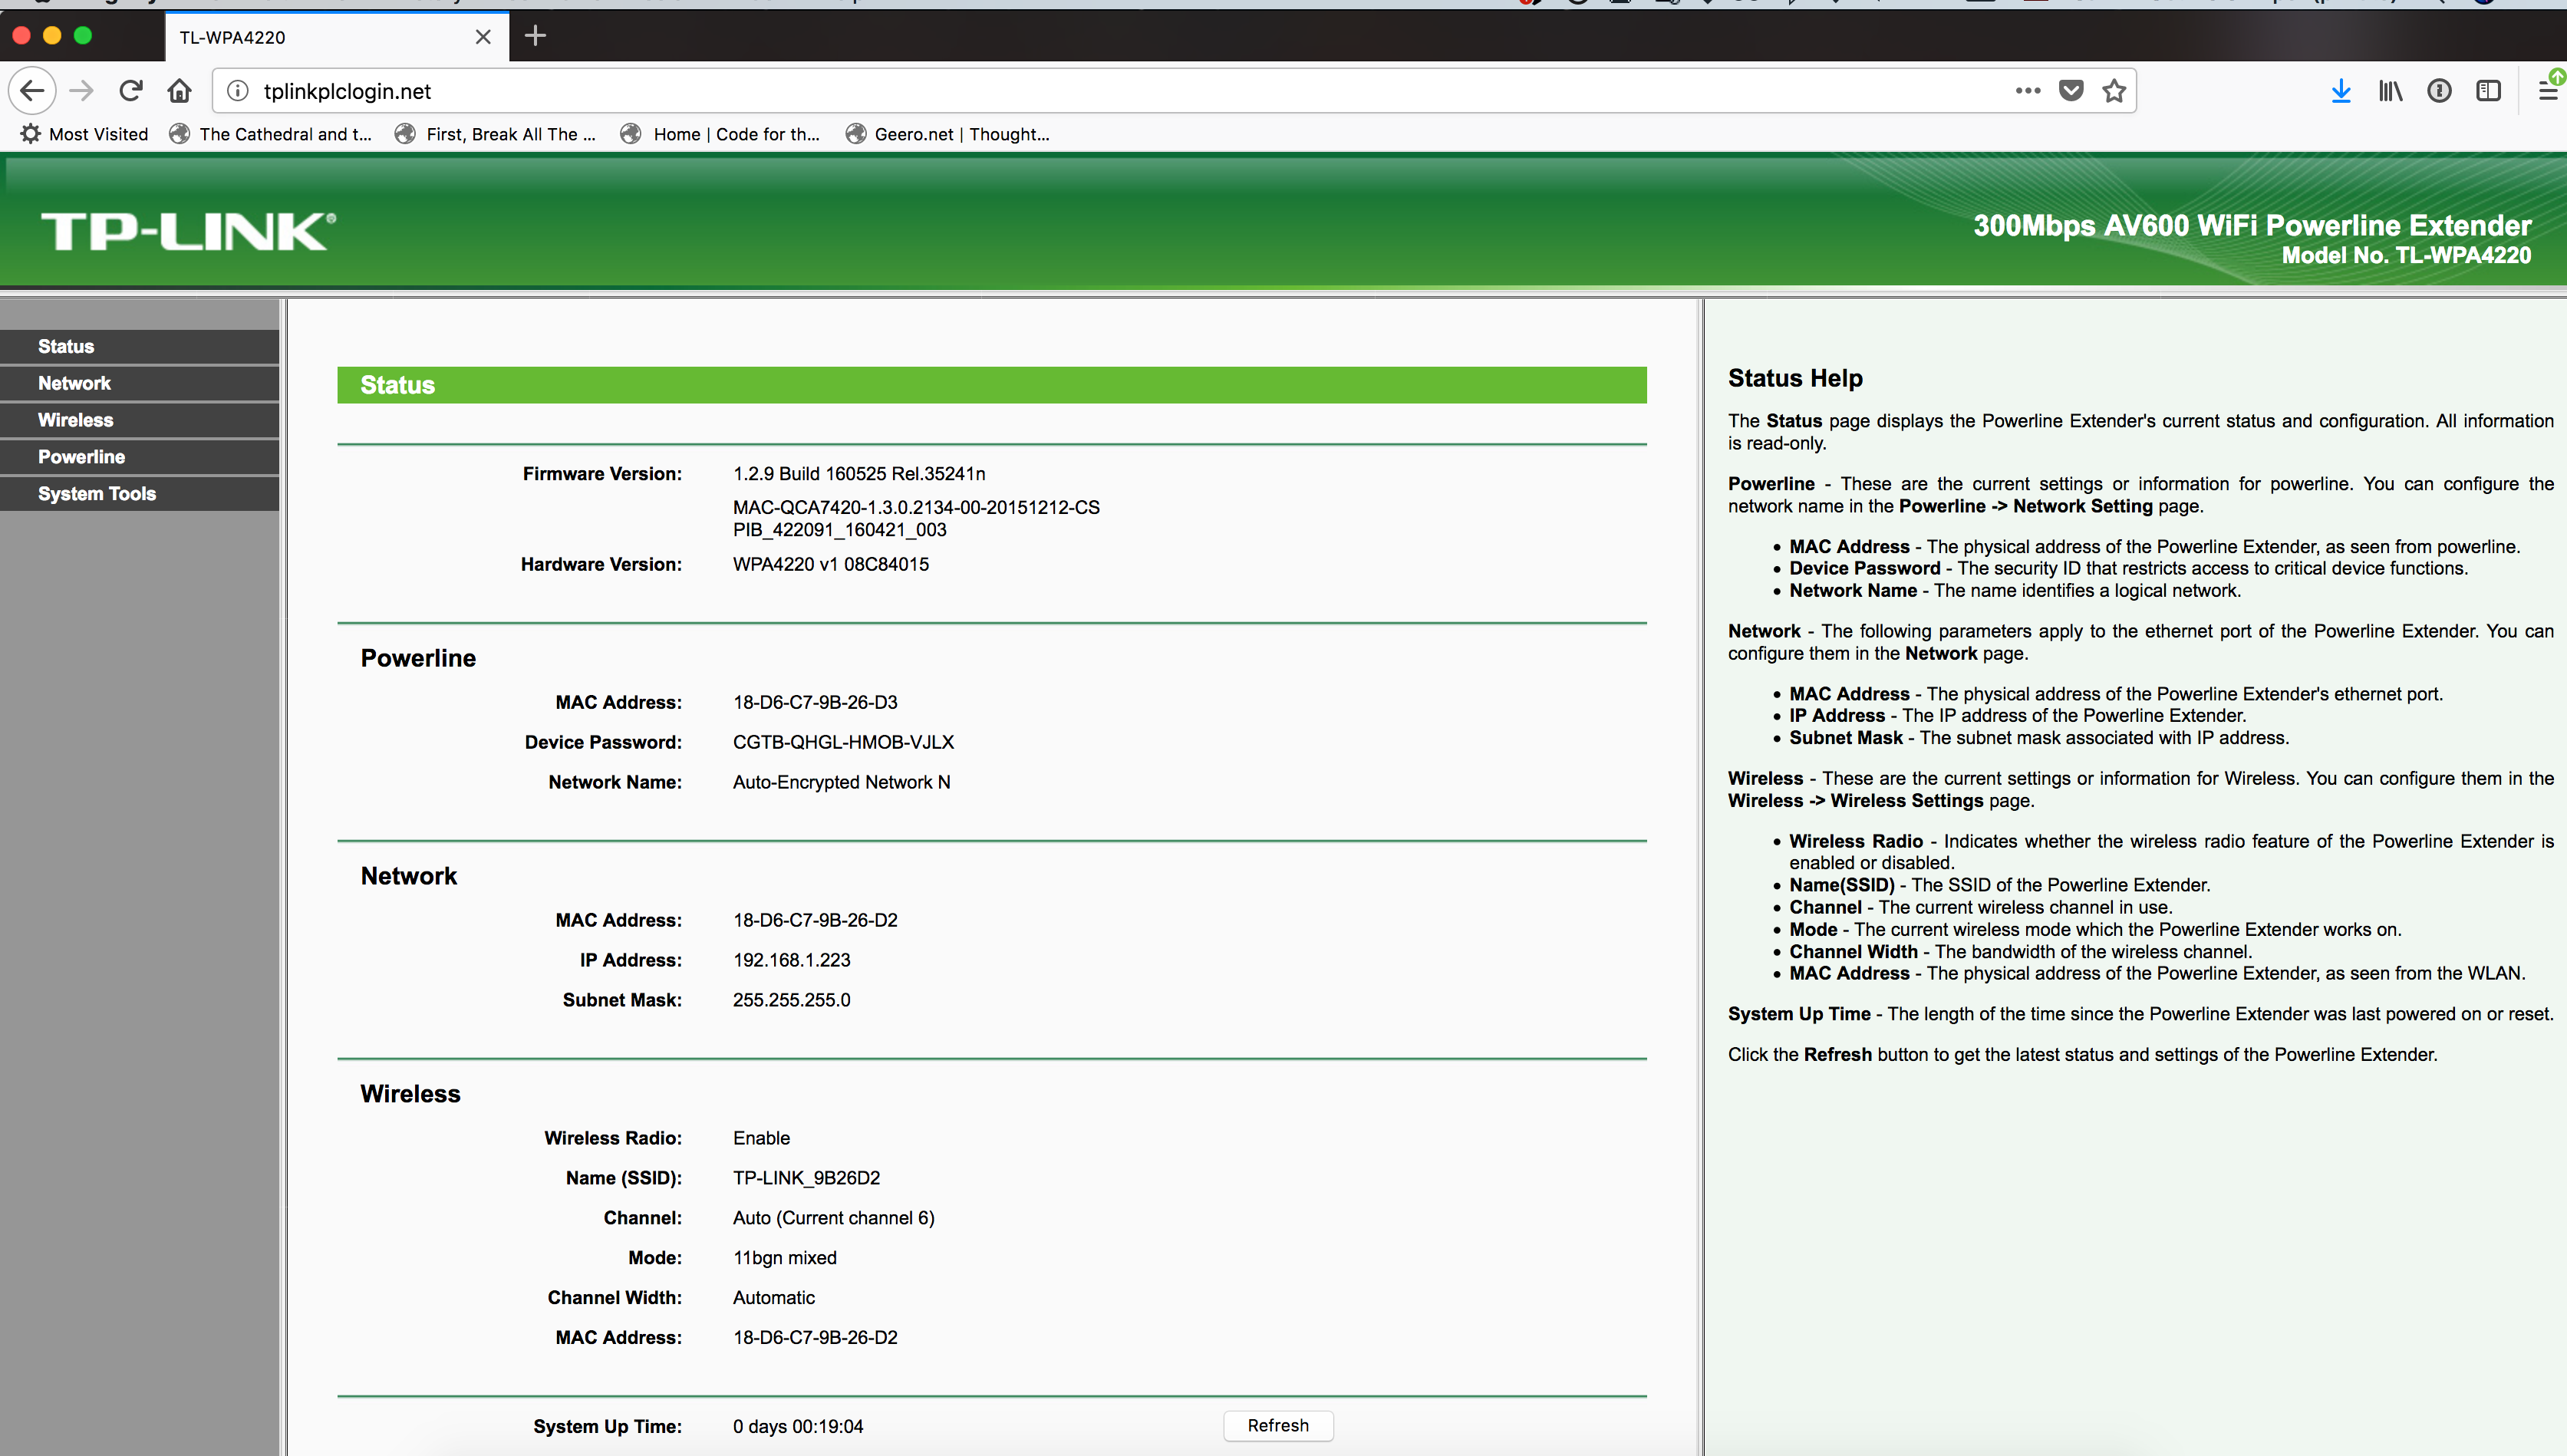Open the Firefox hamburger menu
Image resolution: width=2567 pixels, height=1456 pixels.
click(2548, 91)
